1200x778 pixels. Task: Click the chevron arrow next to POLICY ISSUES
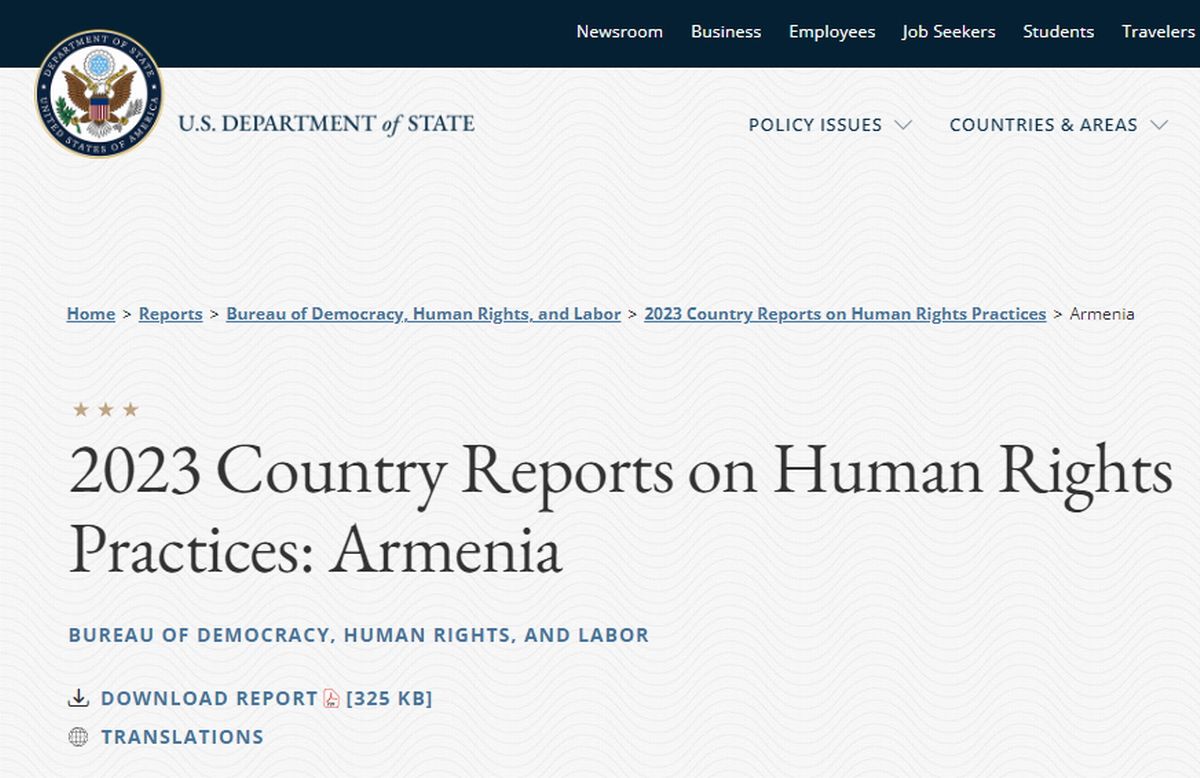point(904,125)
